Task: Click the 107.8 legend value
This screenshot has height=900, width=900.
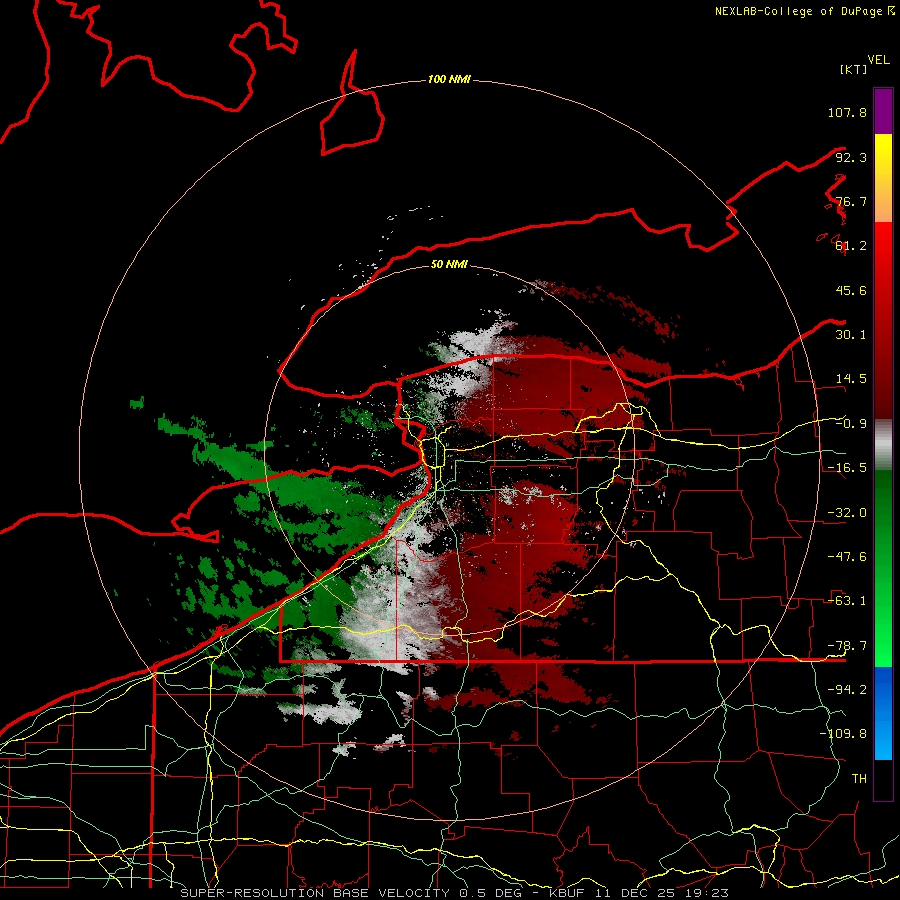Action: [x=847, y=112]
